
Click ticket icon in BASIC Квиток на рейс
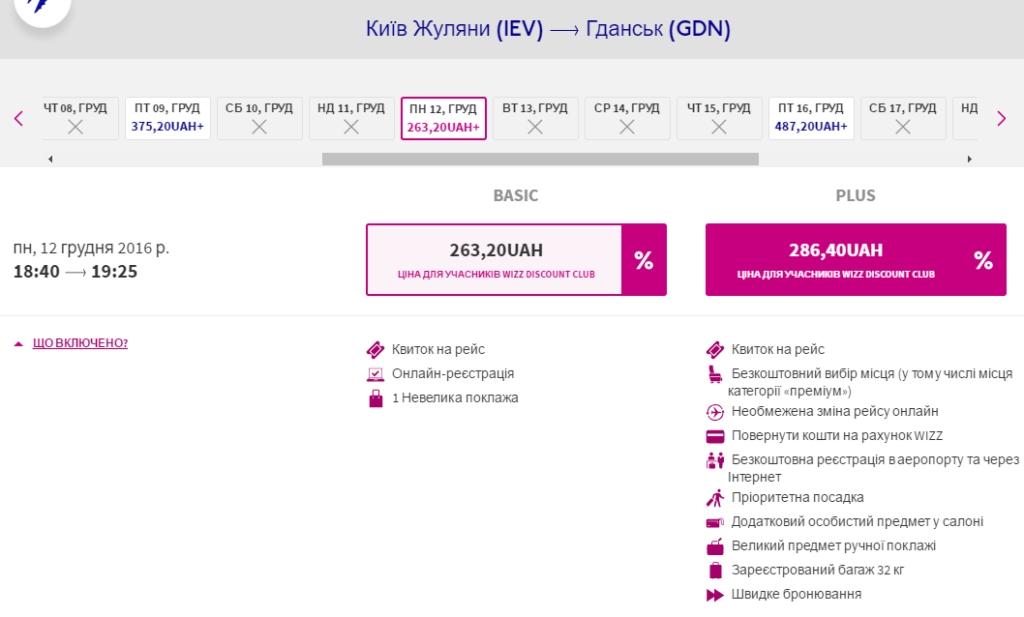click(x=376, y=350)
